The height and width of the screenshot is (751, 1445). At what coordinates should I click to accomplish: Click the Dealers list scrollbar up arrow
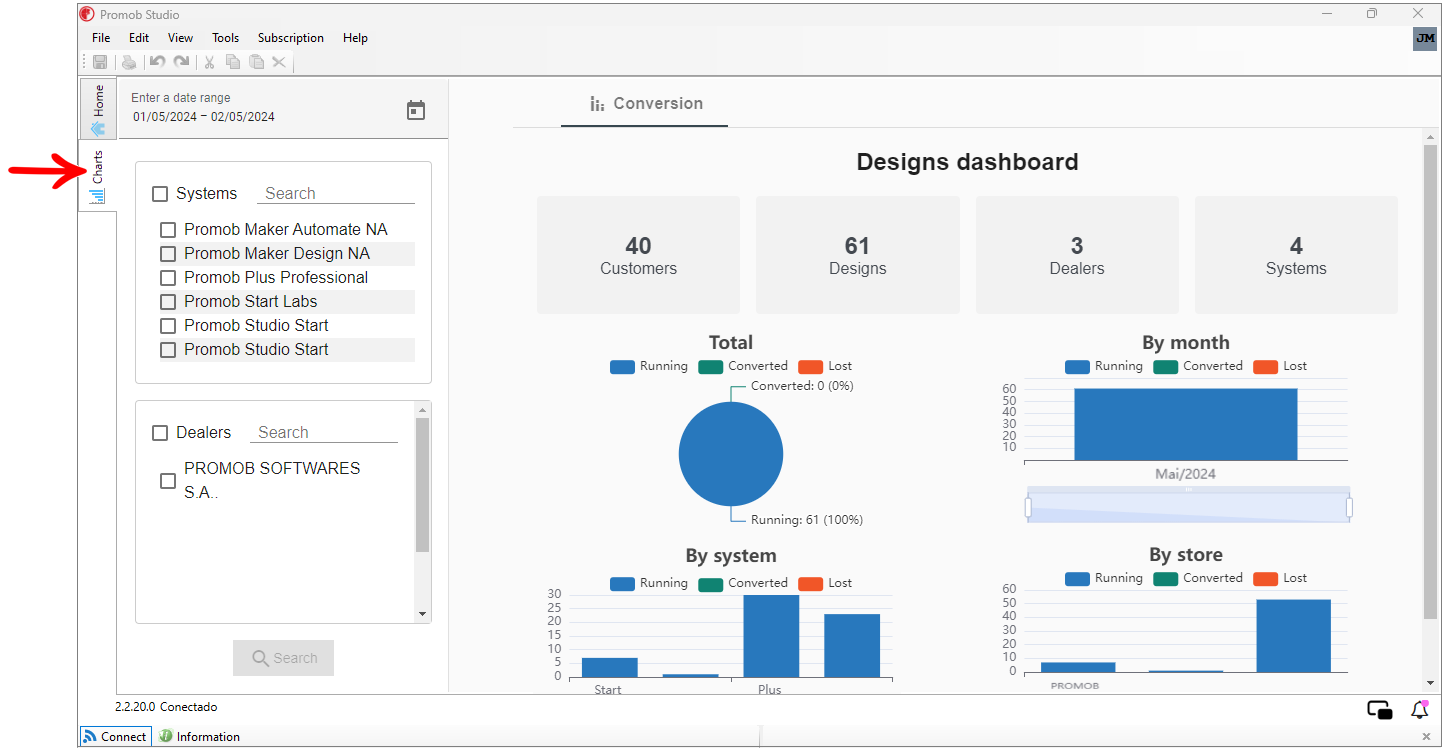(422, 410)
